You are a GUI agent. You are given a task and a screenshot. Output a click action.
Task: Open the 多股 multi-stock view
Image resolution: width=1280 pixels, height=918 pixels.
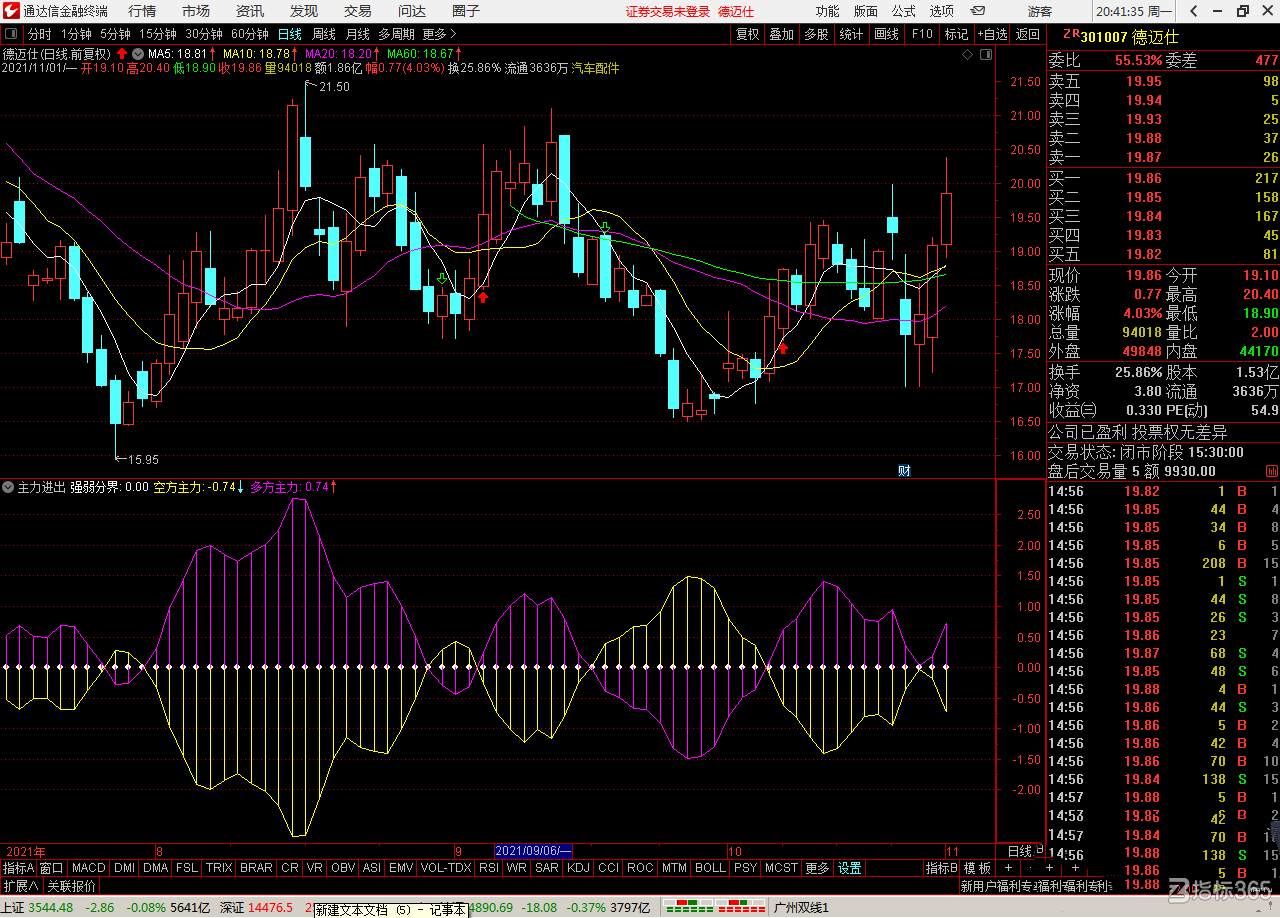(816, 34)
